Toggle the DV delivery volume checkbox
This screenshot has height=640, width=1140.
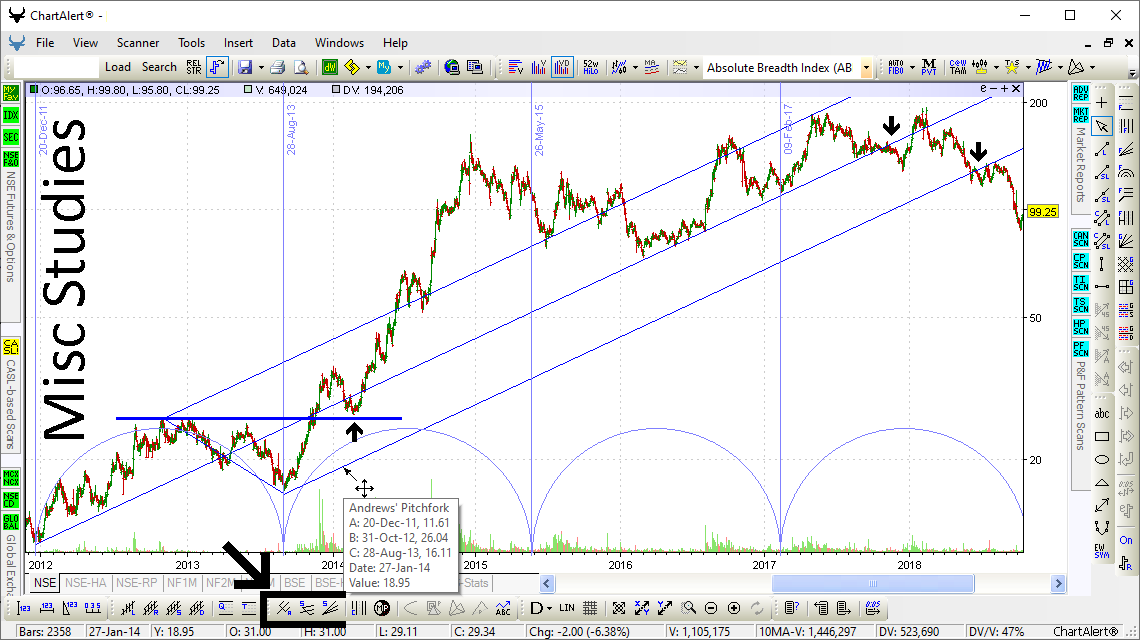(335, 90)
